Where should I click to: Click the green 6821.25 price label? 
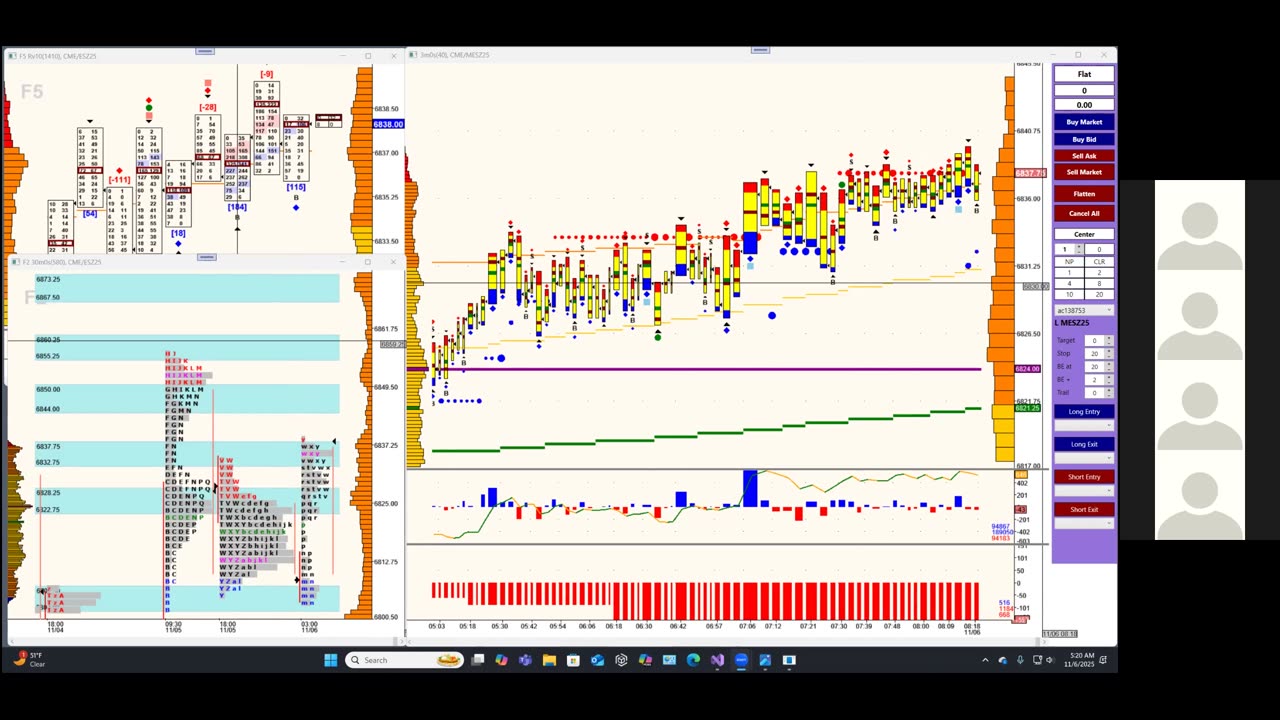[x=1027, y=408]
